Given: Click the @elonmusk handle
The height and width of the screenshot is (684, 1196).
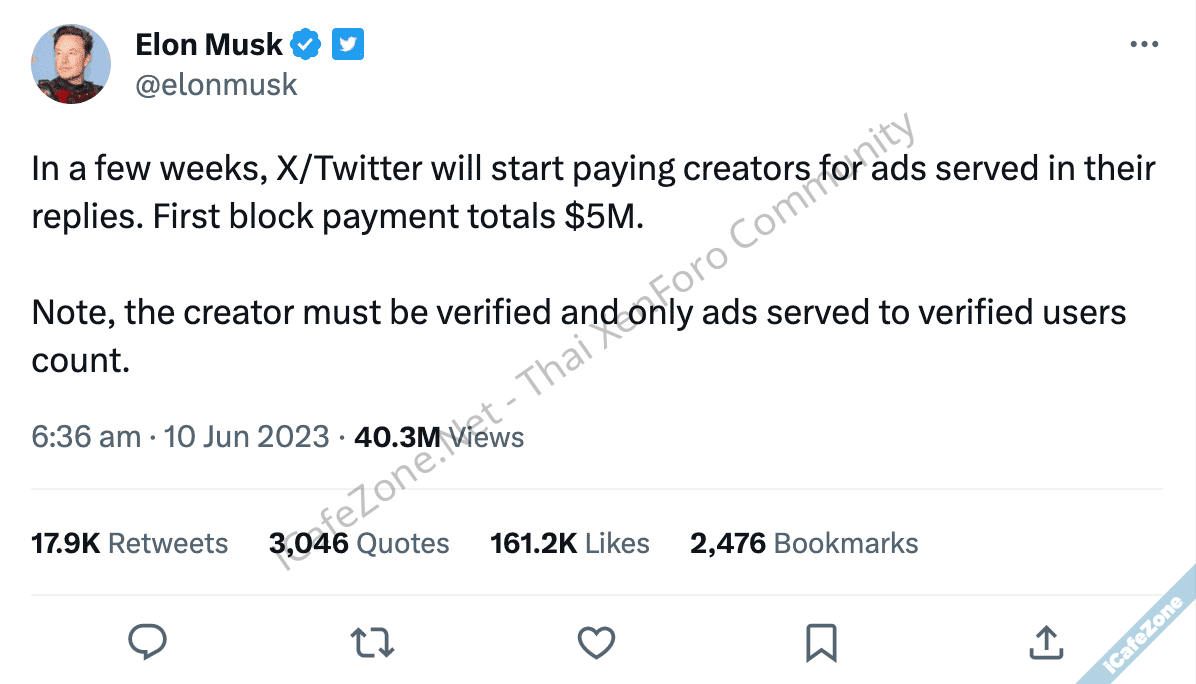Looking at the screenshot, I should click(x=216, y=85).
